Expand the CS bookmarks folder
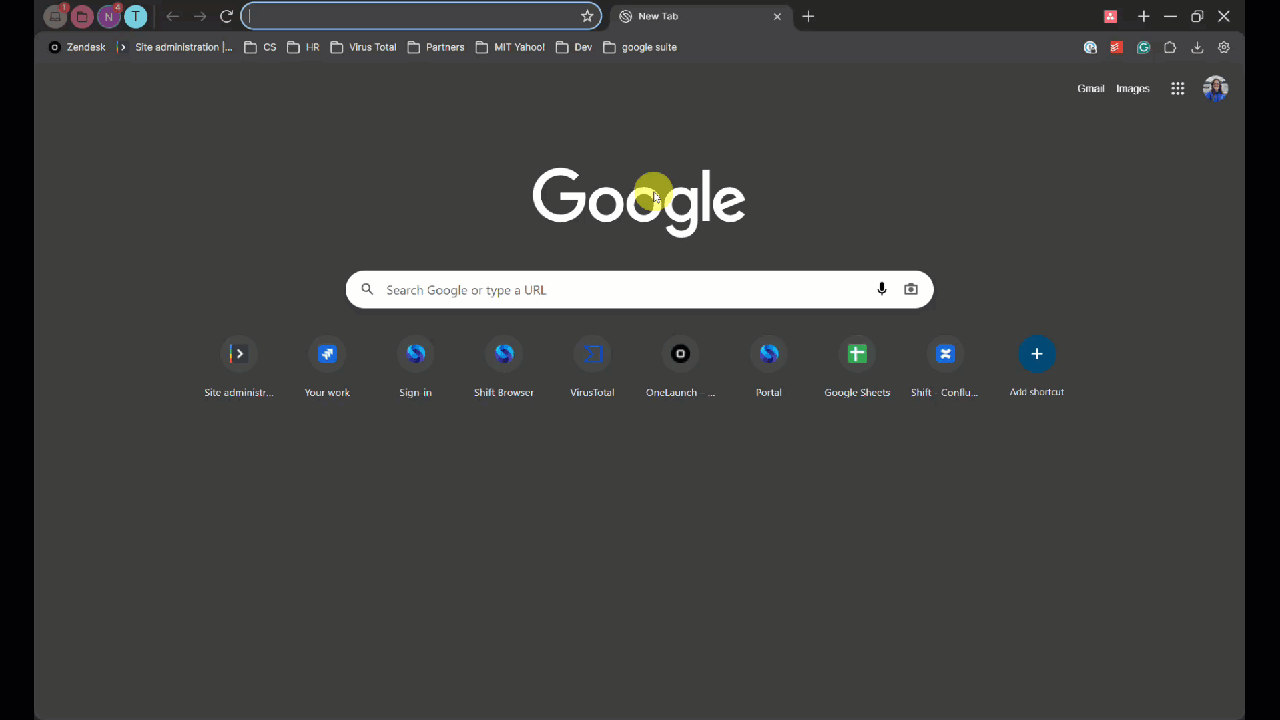Viewport: 1280px width, 720px height. coord(260,47)
